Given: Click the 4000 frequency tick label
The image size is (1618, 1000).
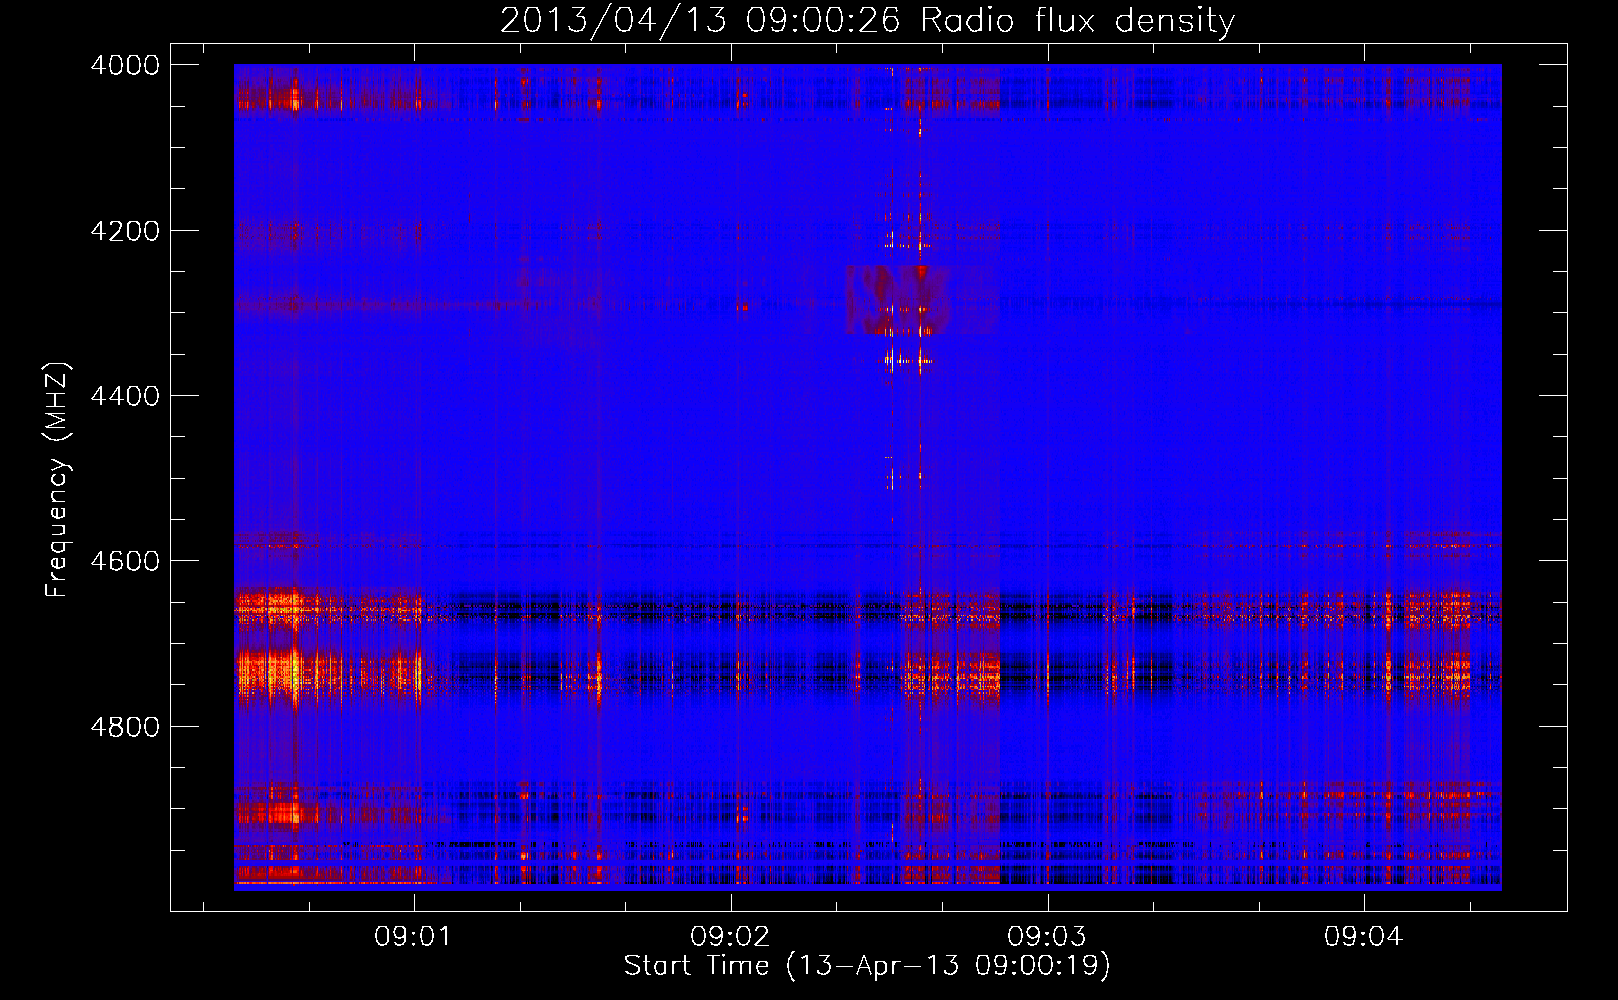Looking at the screenshot, I should pos(125,65).
